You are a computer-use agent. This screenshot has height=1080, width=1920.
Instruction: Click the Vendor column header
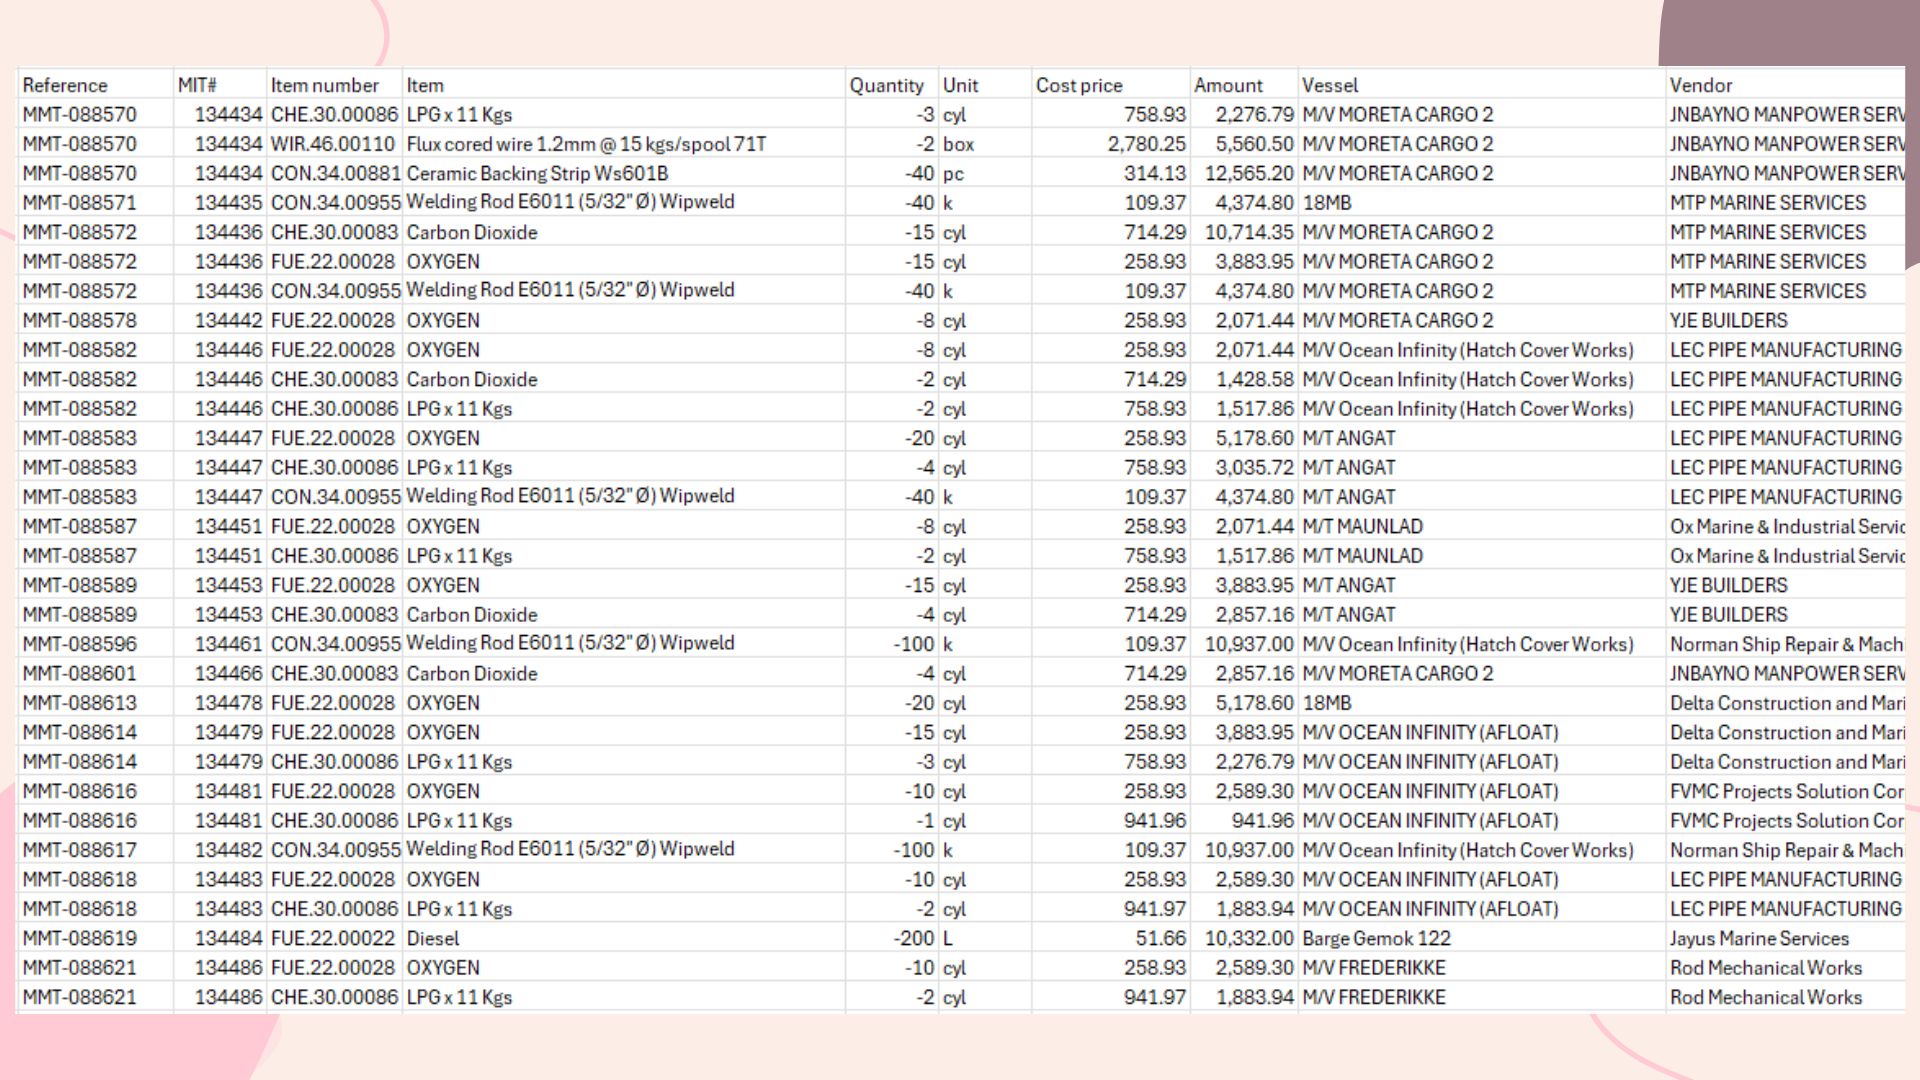[x=1700, y=85]
